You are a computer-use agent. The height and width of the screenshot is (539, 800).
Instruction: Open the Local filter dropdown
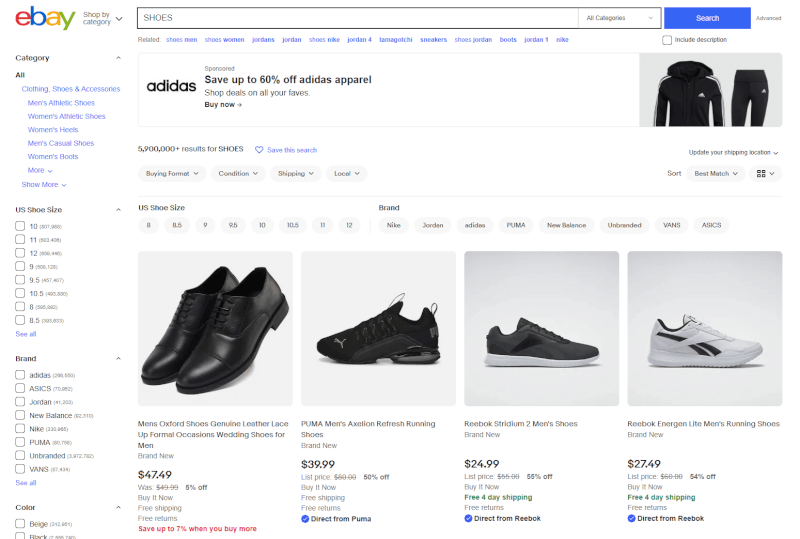pos(346,174)
